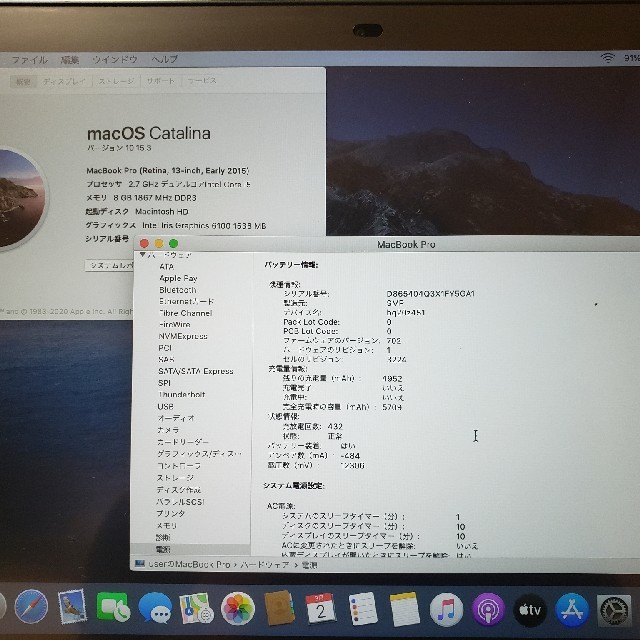Open the 編集 menu
640x640 pixels.
[69, 60]
